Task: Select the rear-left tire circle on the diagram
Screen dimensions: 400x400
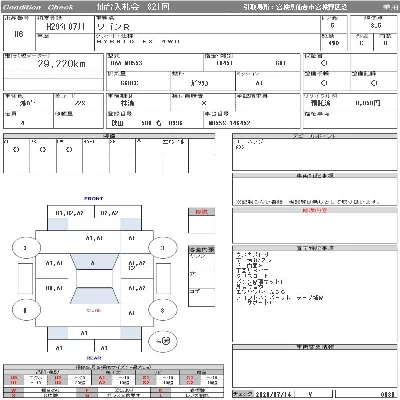Action: click(26, 310)
